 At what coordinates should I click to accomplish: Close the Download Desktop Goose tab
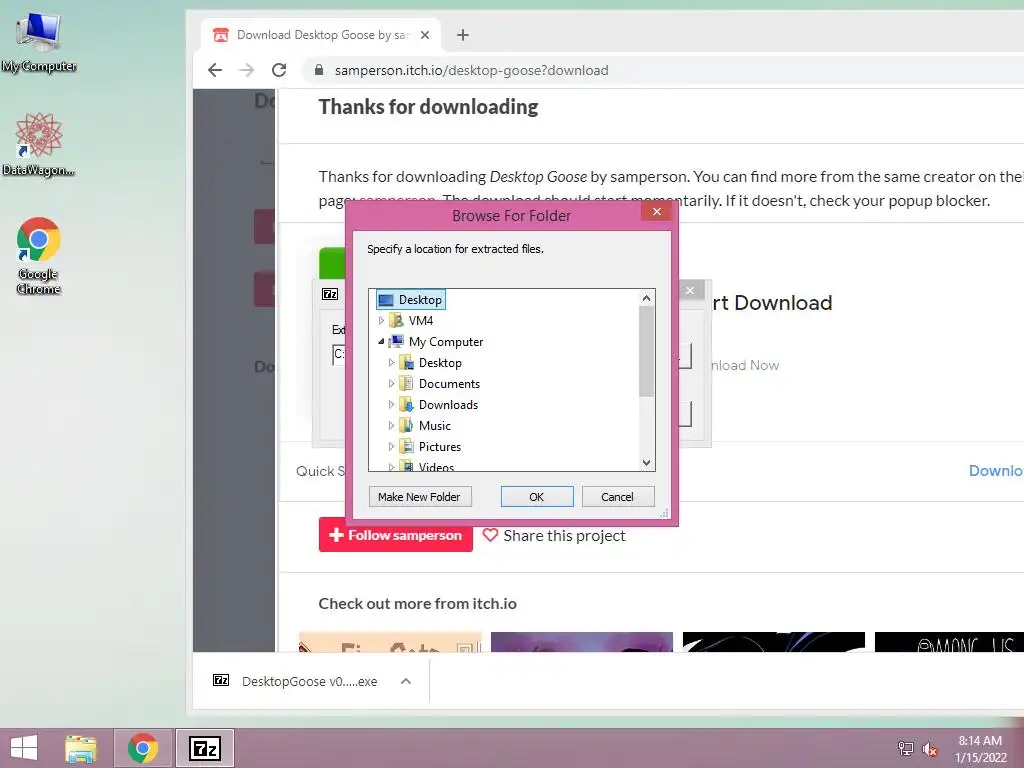[425, 35]
